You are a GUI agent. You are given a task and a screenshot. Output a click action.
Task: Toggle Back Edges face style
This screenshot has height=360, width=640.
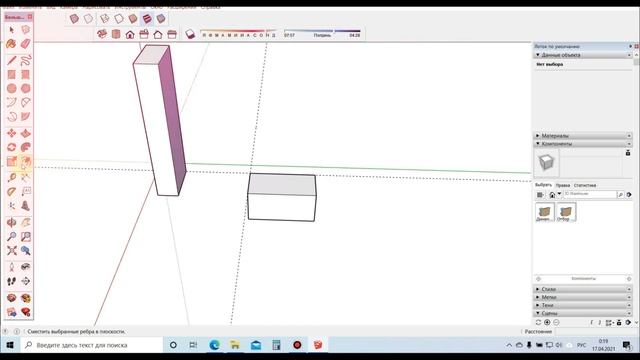point(88,19)
